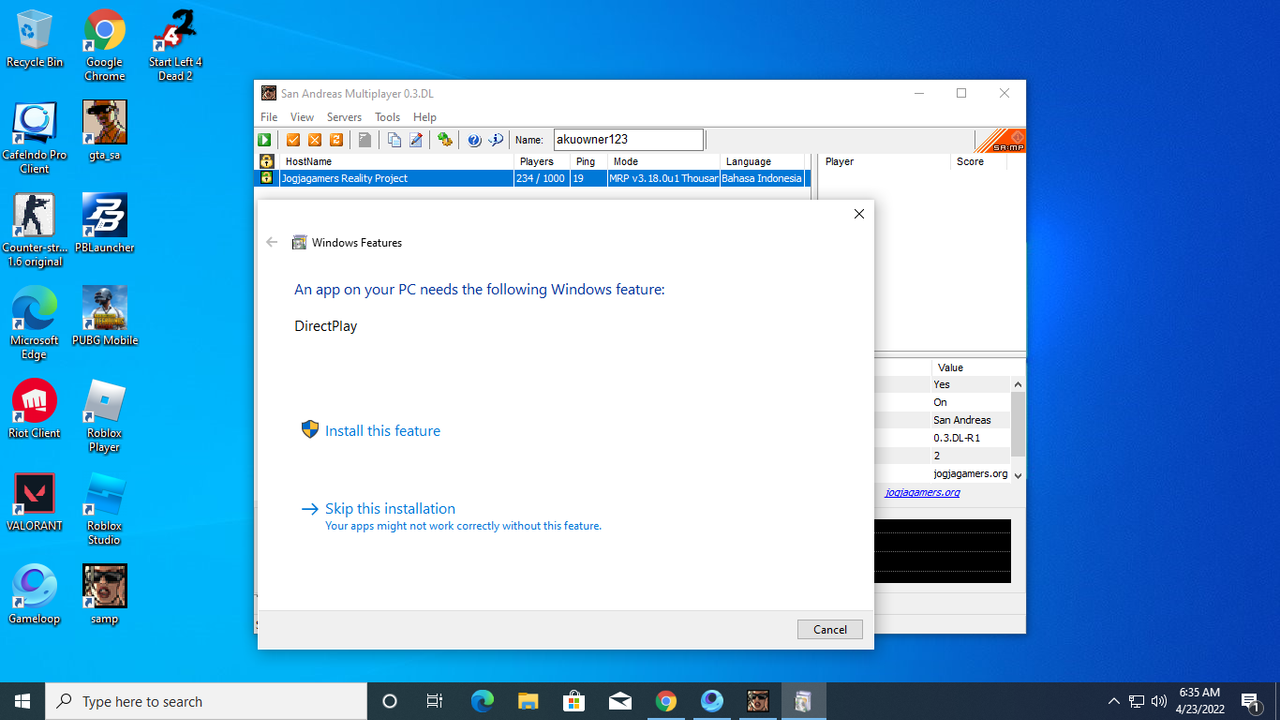Open the File menu in SA-MP
The image size is (1280, 720).
click(269, 117)
